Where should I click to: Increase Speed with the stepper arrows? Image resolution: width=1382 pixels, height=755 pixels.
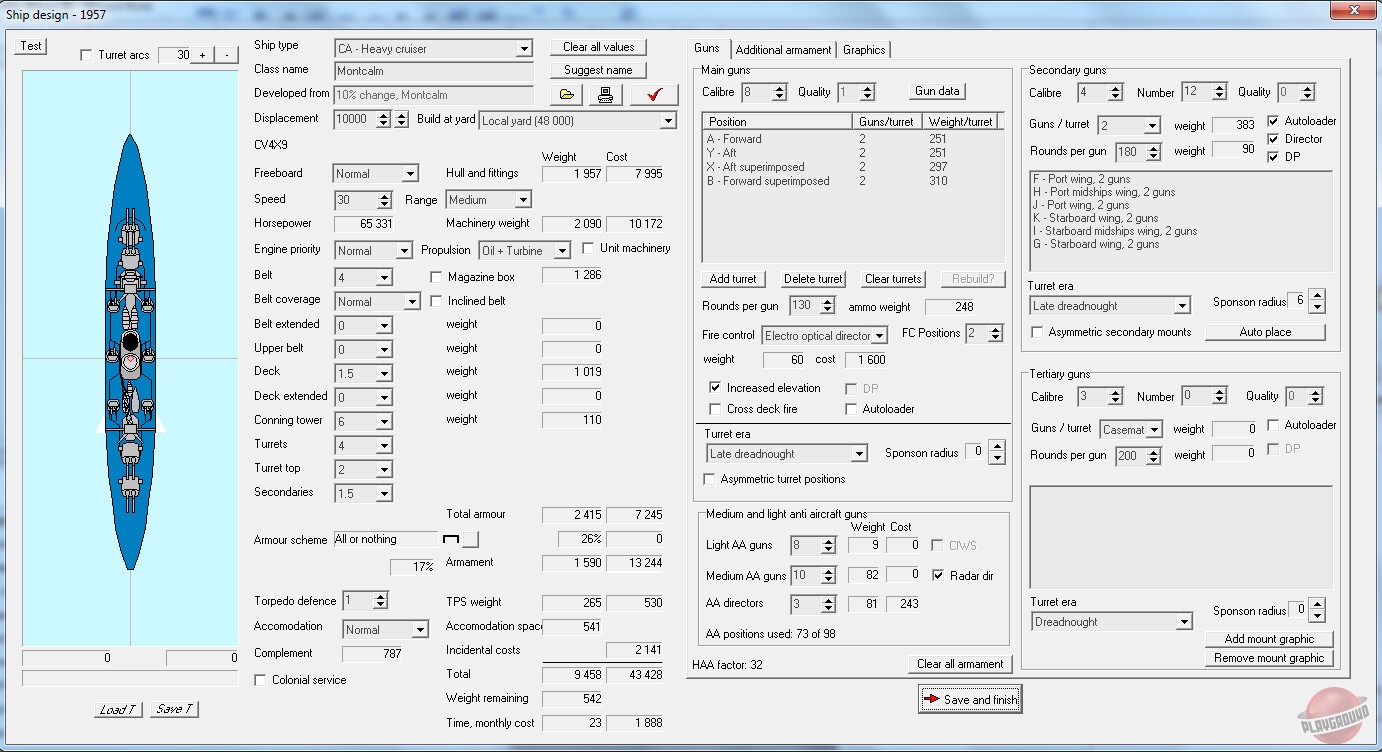(x=384, y=196)
